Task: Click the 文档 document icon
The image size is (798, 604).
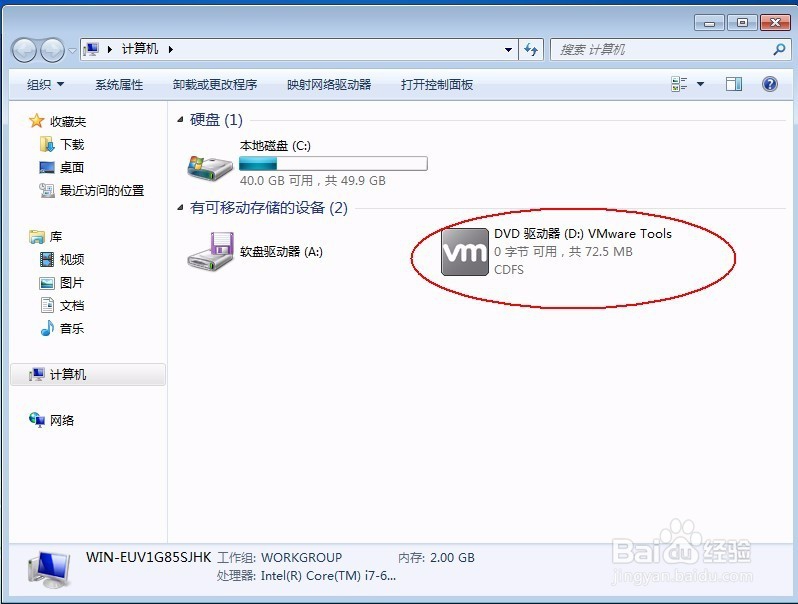Action: 47,305
